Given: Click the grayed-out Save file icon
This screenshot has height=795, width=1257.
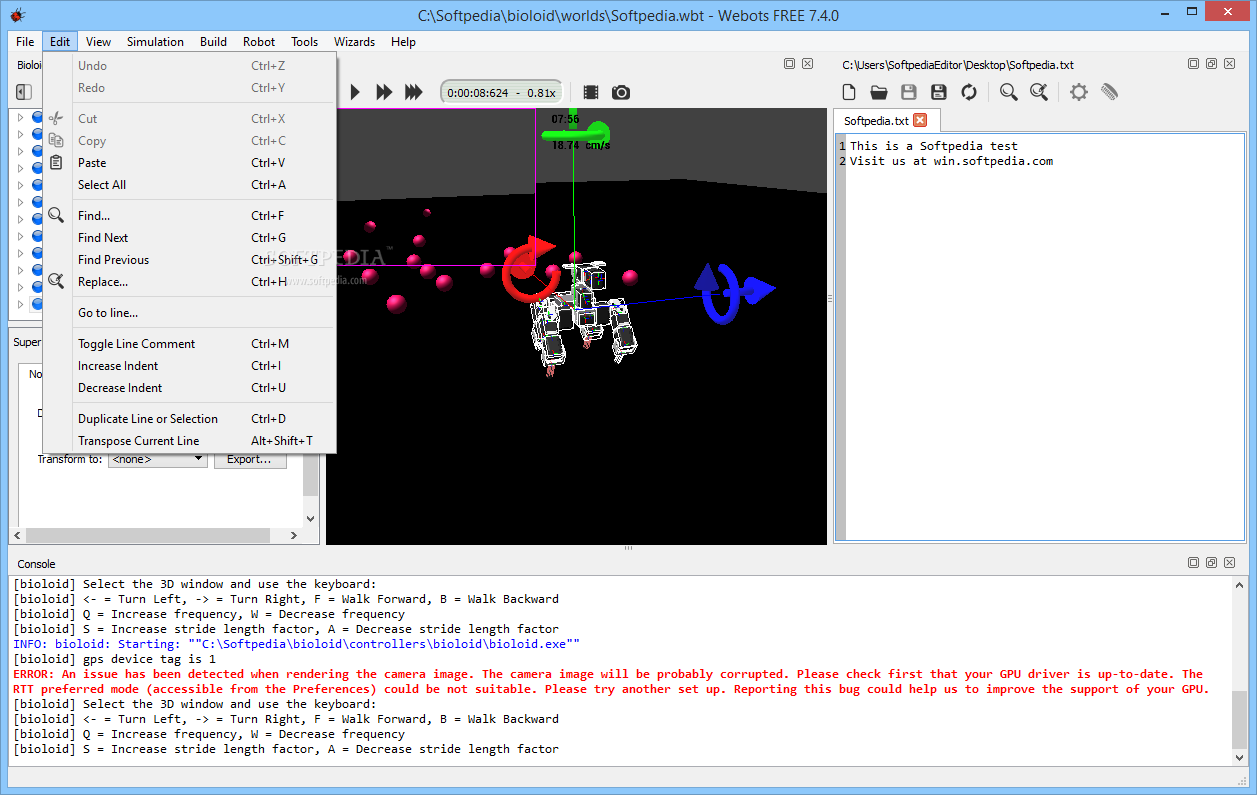Looking at the screenshot, I should [x=909, y=92].
